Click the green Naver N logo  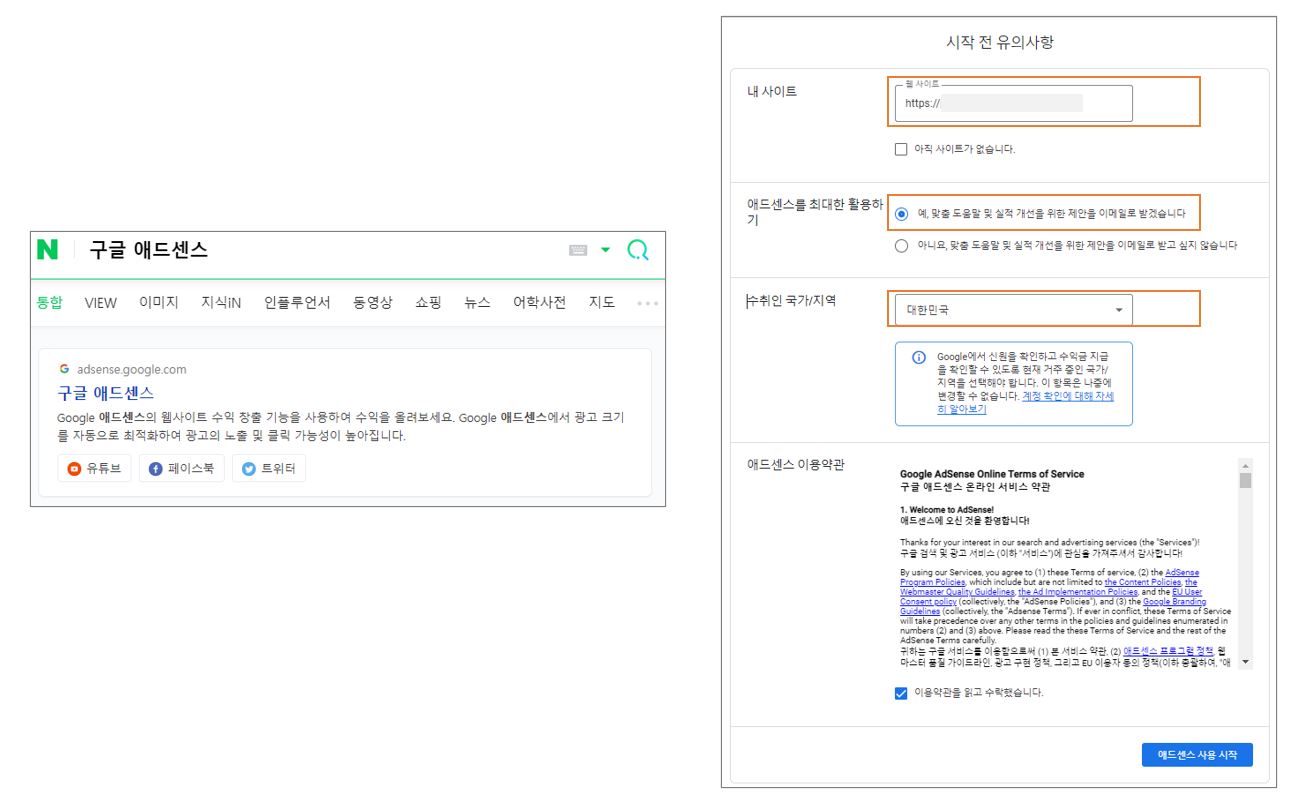click(x=48, y=250)
